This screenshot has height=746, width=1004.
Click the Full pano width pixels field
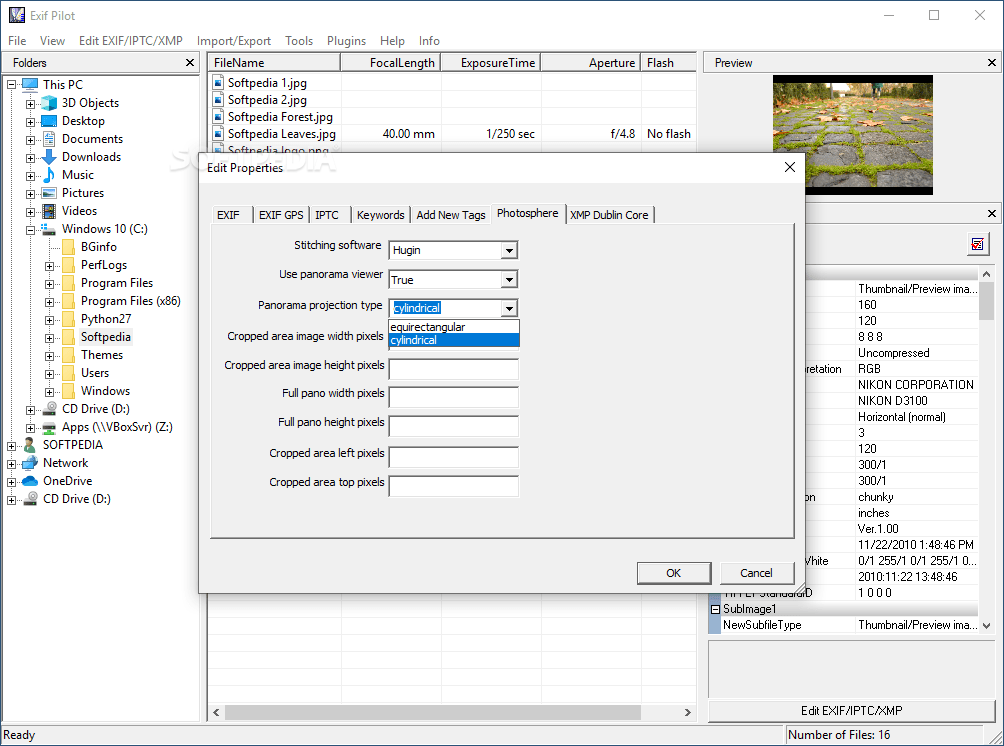point(453,397)
